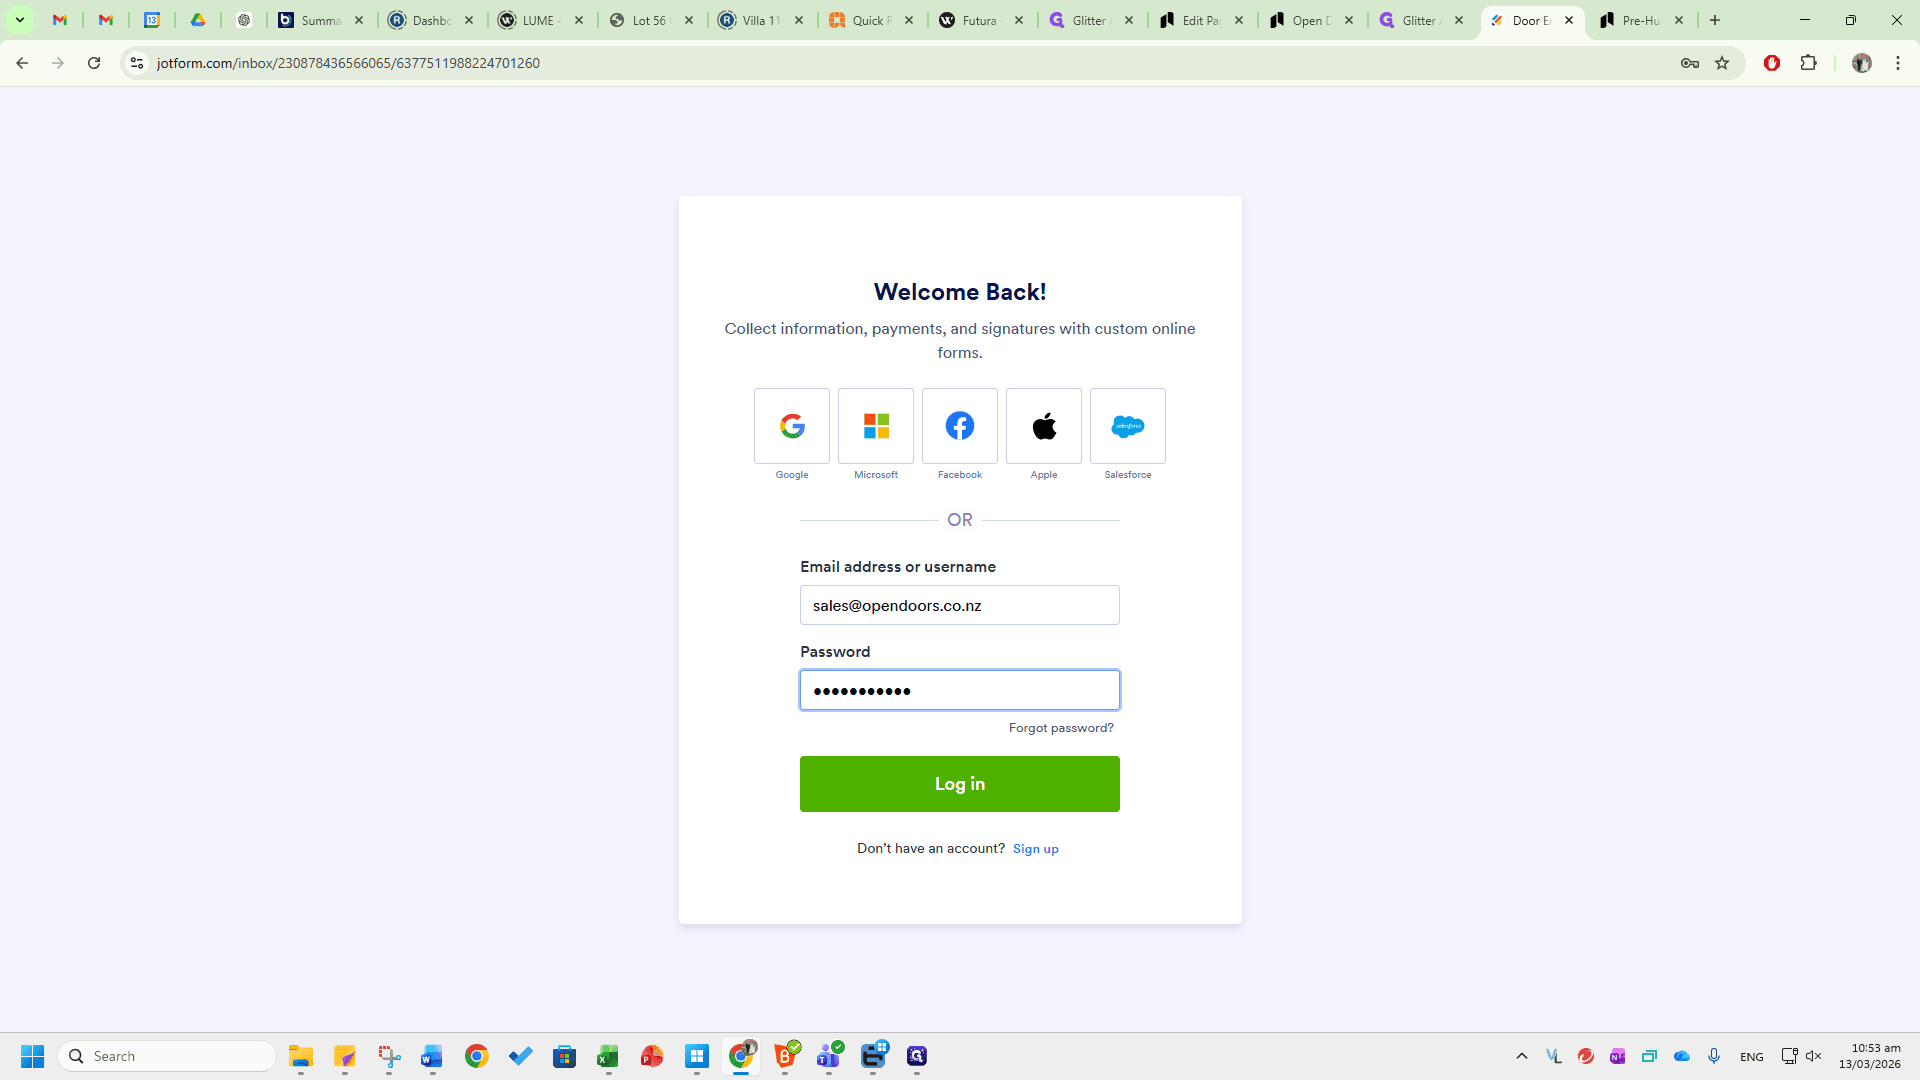Viewport: 1920px width, 1080px height.
Task: Select the URL in the address bar
Action: point(348,63)
